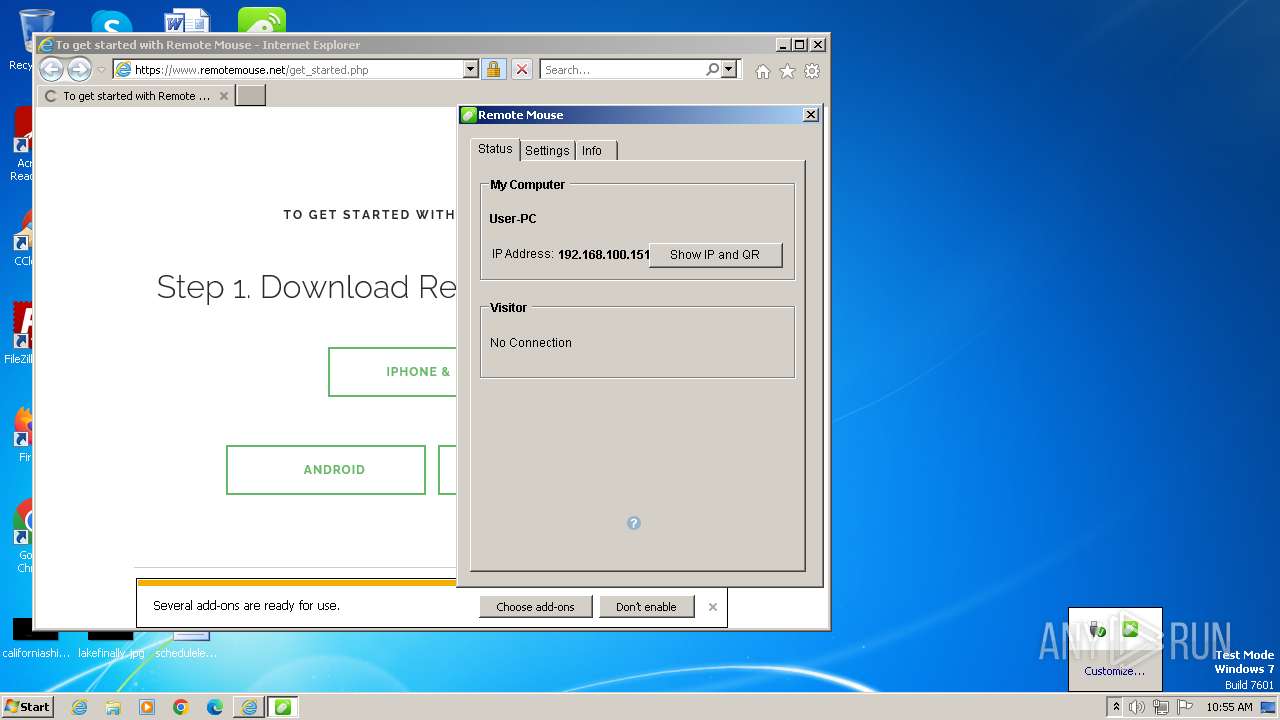
Task: Click the security lock icon in address bar
Action: tap(493, 69)
